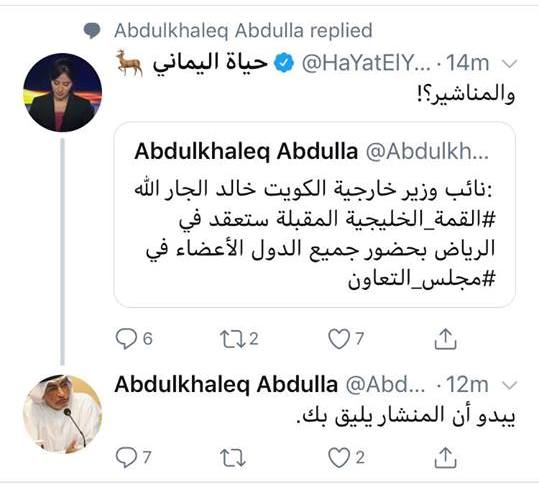Click the blue verified badge on Hayat's name
539x486 pixels.
pyautogui.click(x=284, y=63)
